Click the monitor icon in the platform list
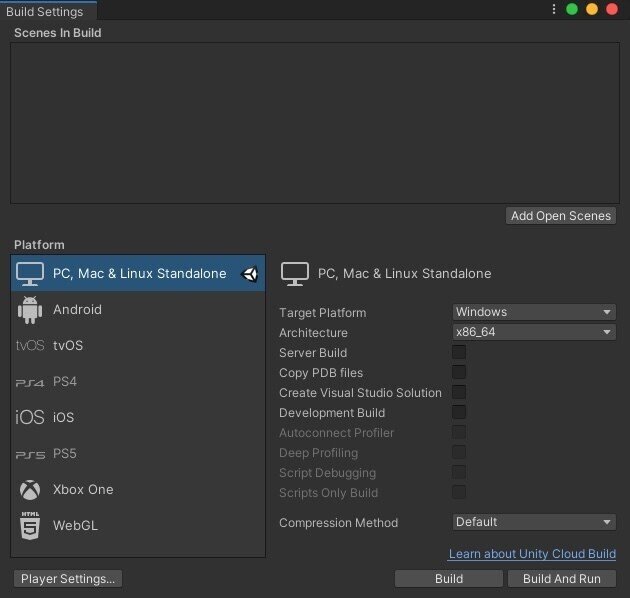This screenshot has height=598, width=630. (30, 274)
